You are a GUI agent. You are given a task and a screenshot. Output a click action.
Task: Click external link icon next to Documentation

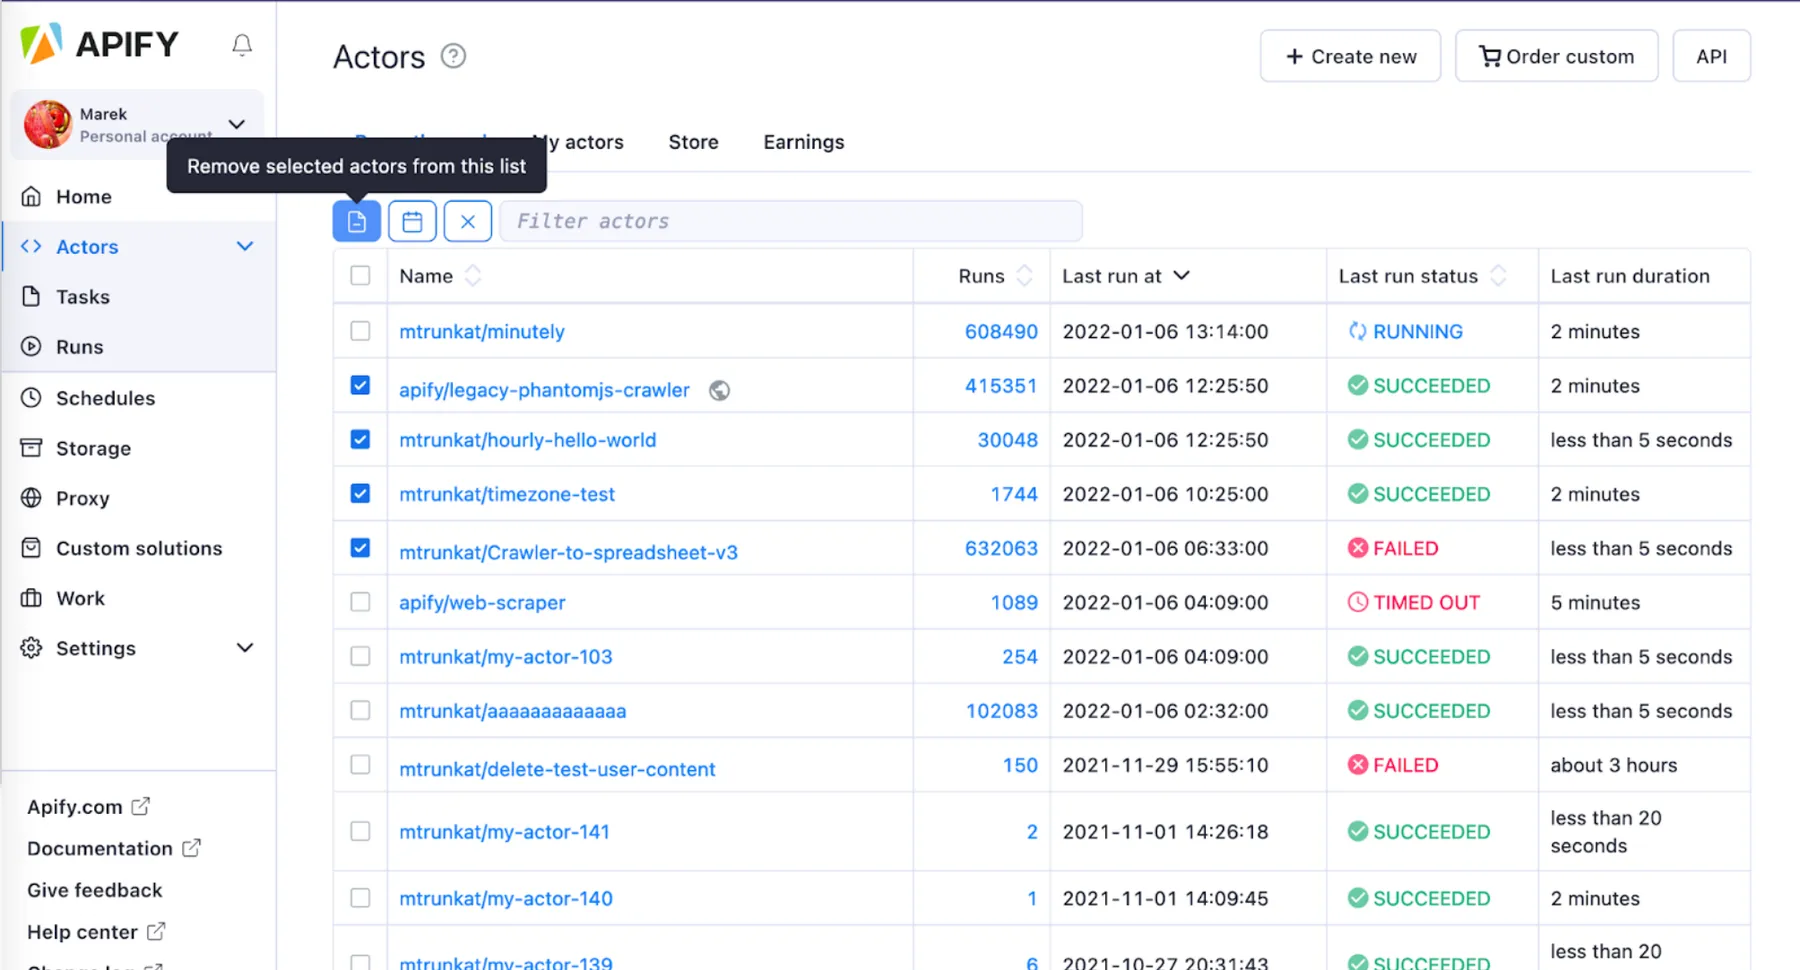click(191, 848)
